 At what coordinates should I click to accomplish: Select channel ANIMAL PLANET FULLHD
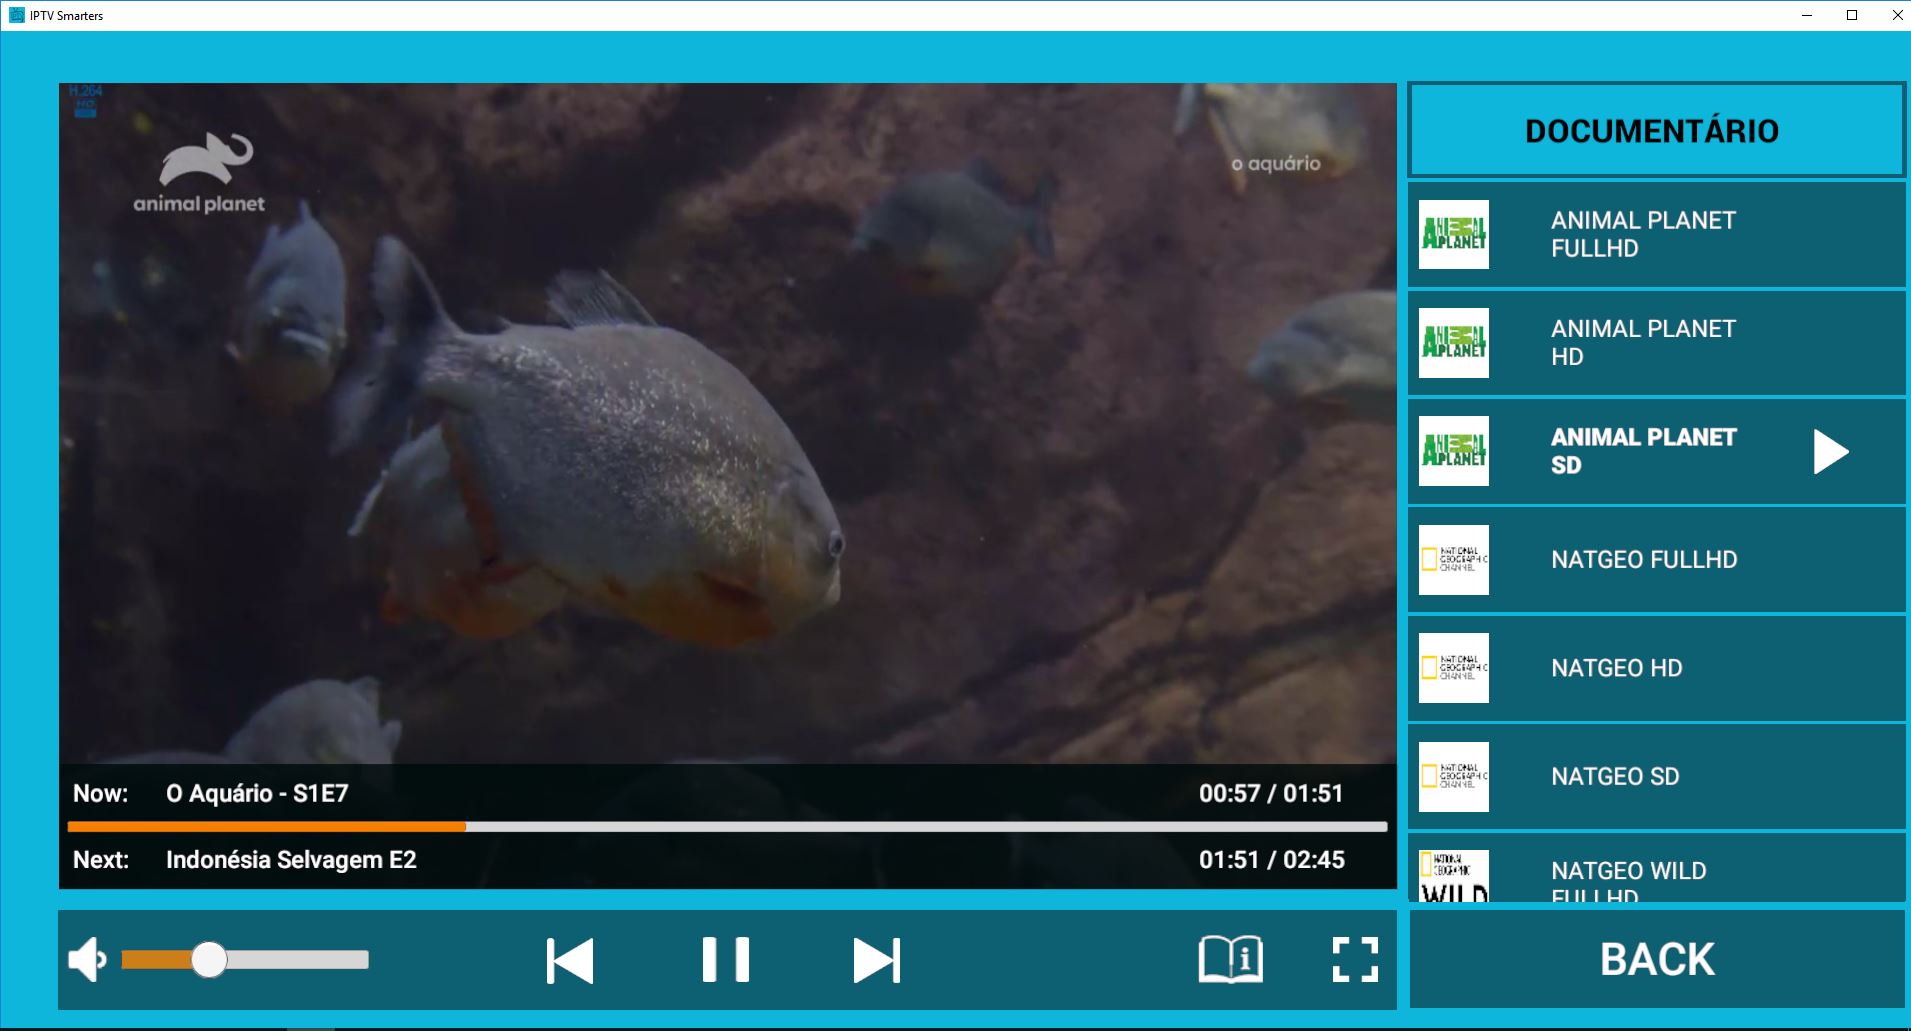[x=1656, y=234]
